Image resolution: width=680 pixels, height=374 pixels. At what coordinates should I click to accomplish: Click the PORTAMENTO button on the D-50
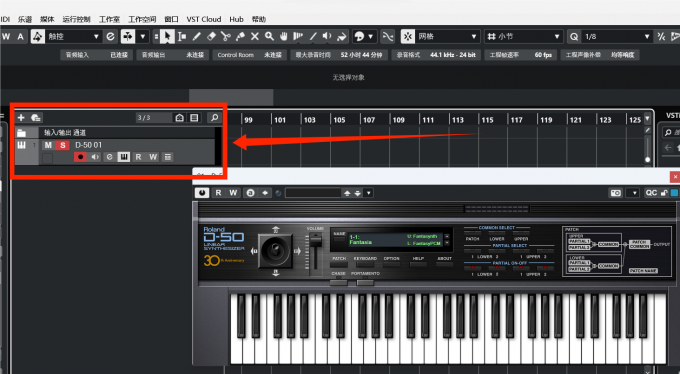click(365, 282)
